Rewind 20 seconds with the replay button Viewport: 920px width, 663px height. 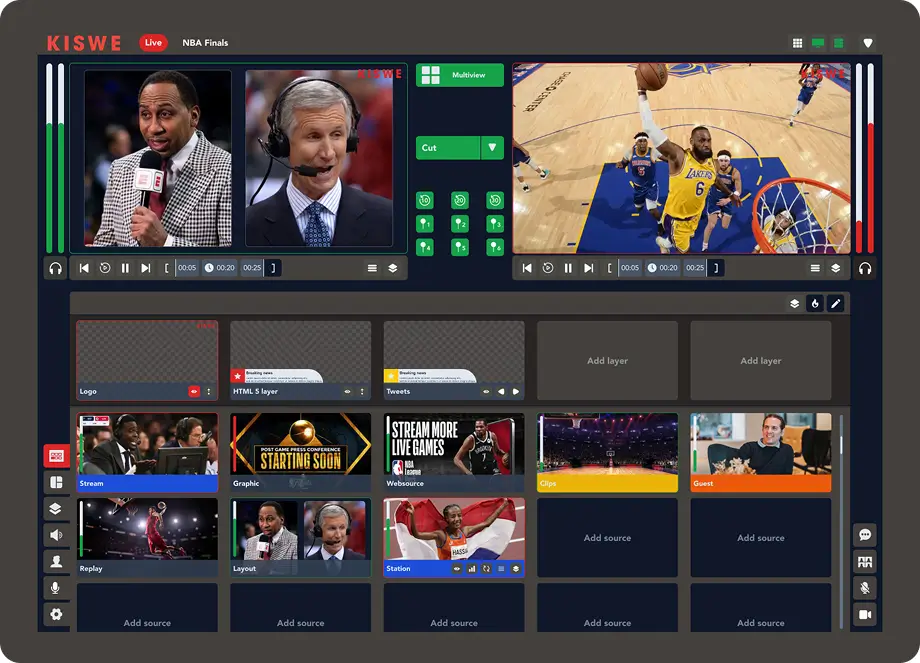point(460,201)
